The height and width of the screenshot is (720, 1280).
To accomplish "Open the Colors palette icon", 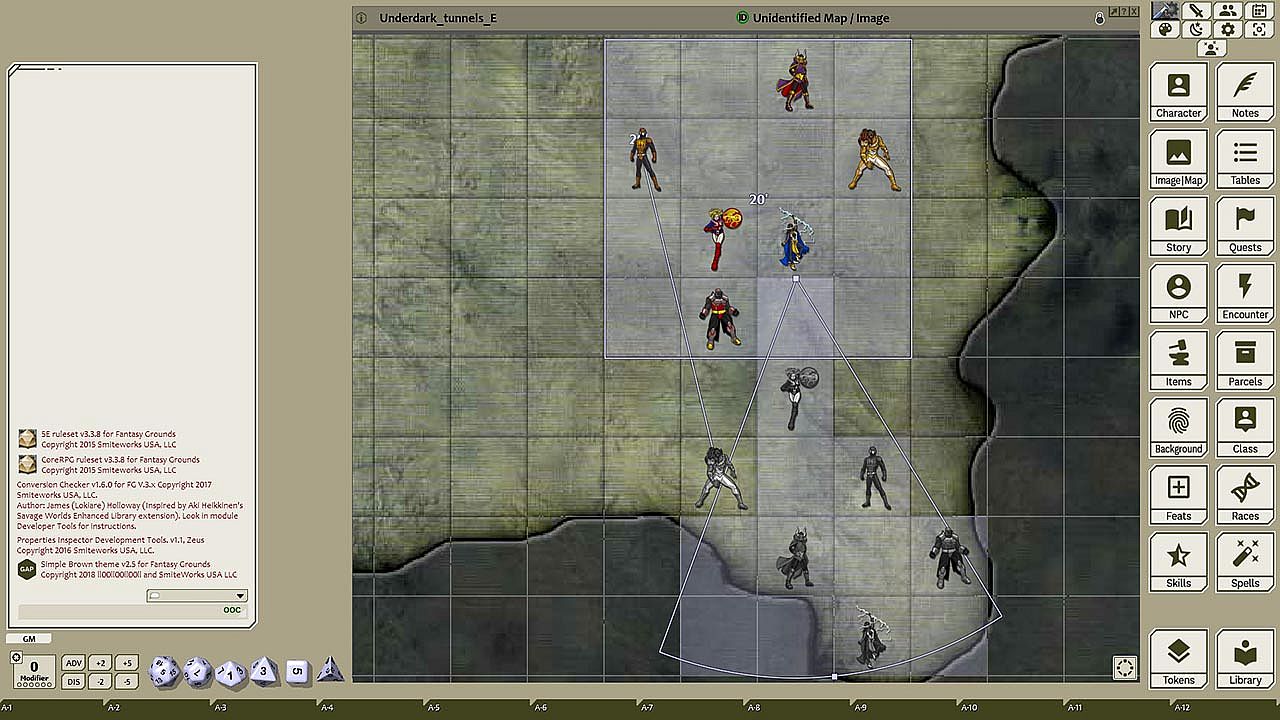I will 1165,30.
